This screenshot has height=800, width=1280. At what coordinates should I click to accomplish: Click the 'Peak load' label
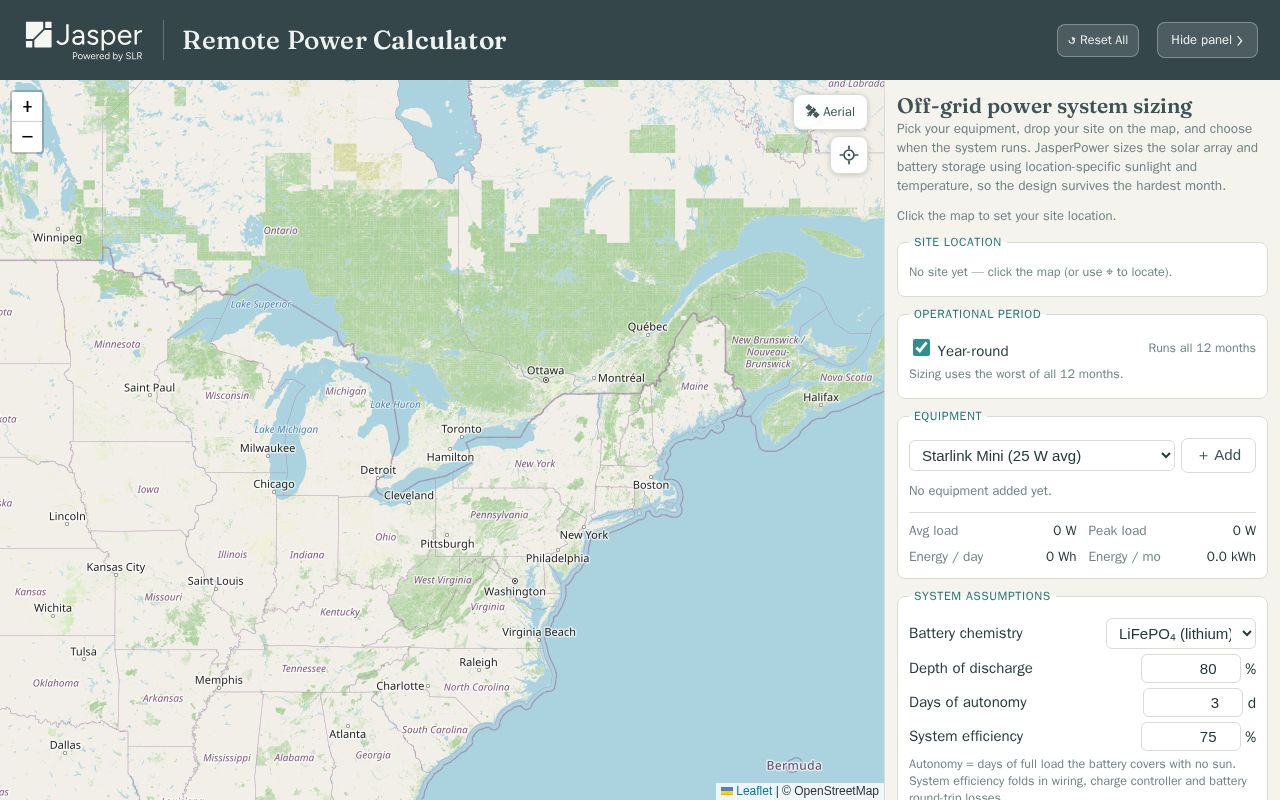coord(1117,531)
